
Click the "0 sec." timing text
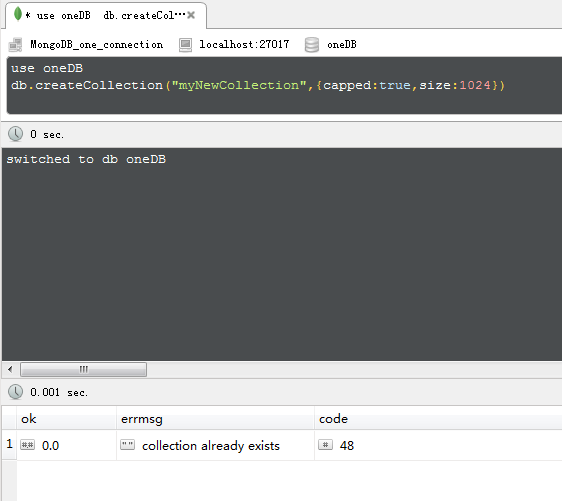pos(47,134)
